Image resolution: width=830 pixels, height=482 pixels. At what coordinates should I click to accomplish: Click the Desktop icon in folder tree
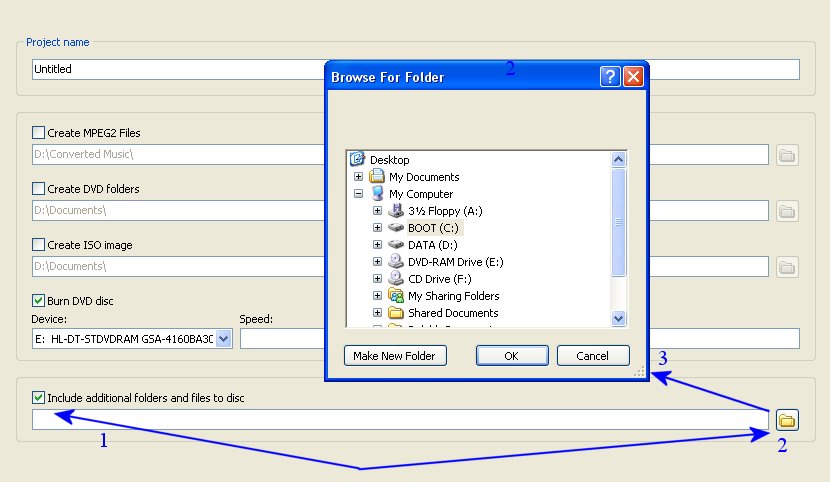(x=357, y=159)
